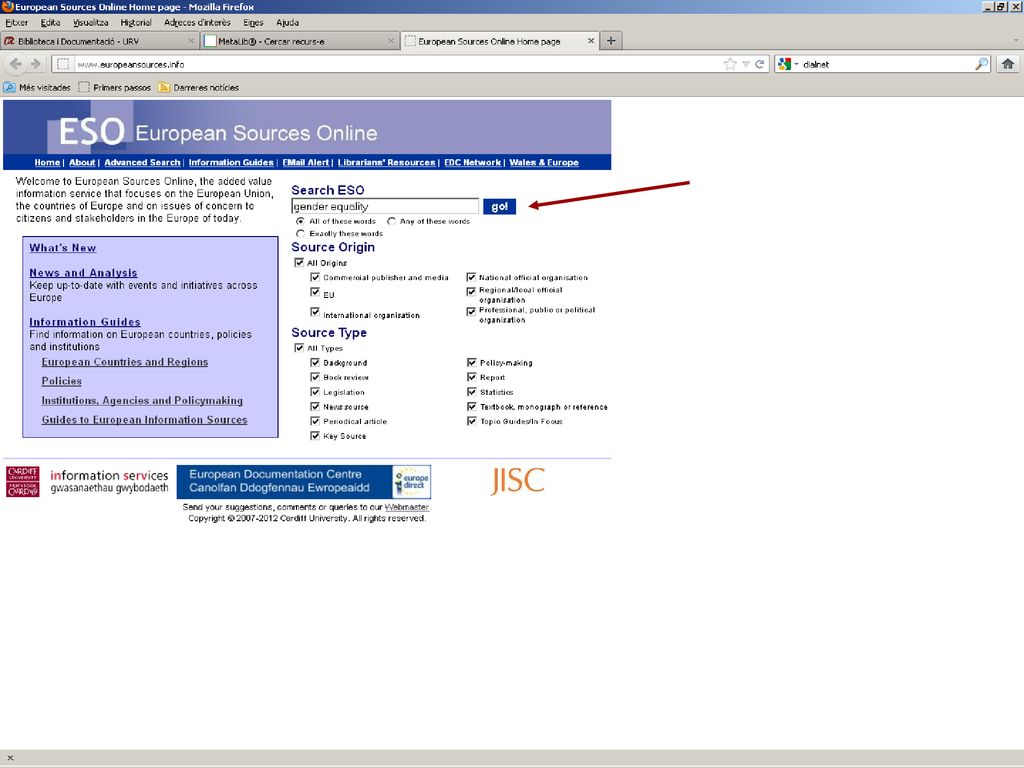Open Darreres notícies feed bookmark

tap(199, 88)
